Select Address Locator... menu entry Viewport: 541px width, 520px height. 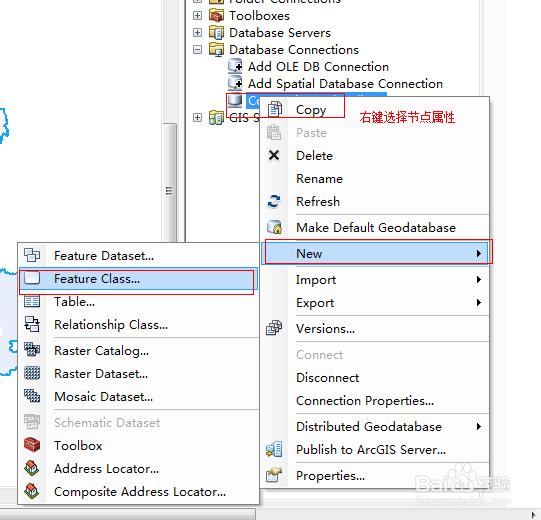pyautogui.click(x=138, y=469)
